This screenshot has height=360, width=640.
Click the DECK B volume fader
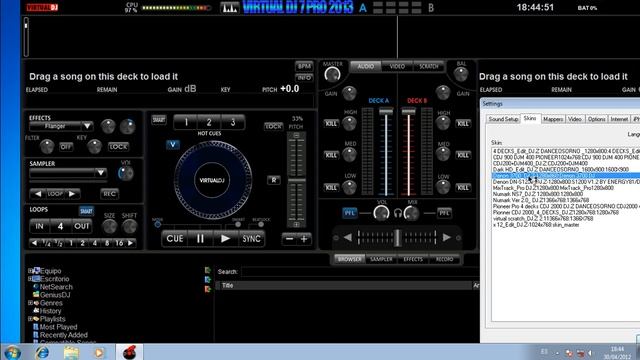point(408,111)
